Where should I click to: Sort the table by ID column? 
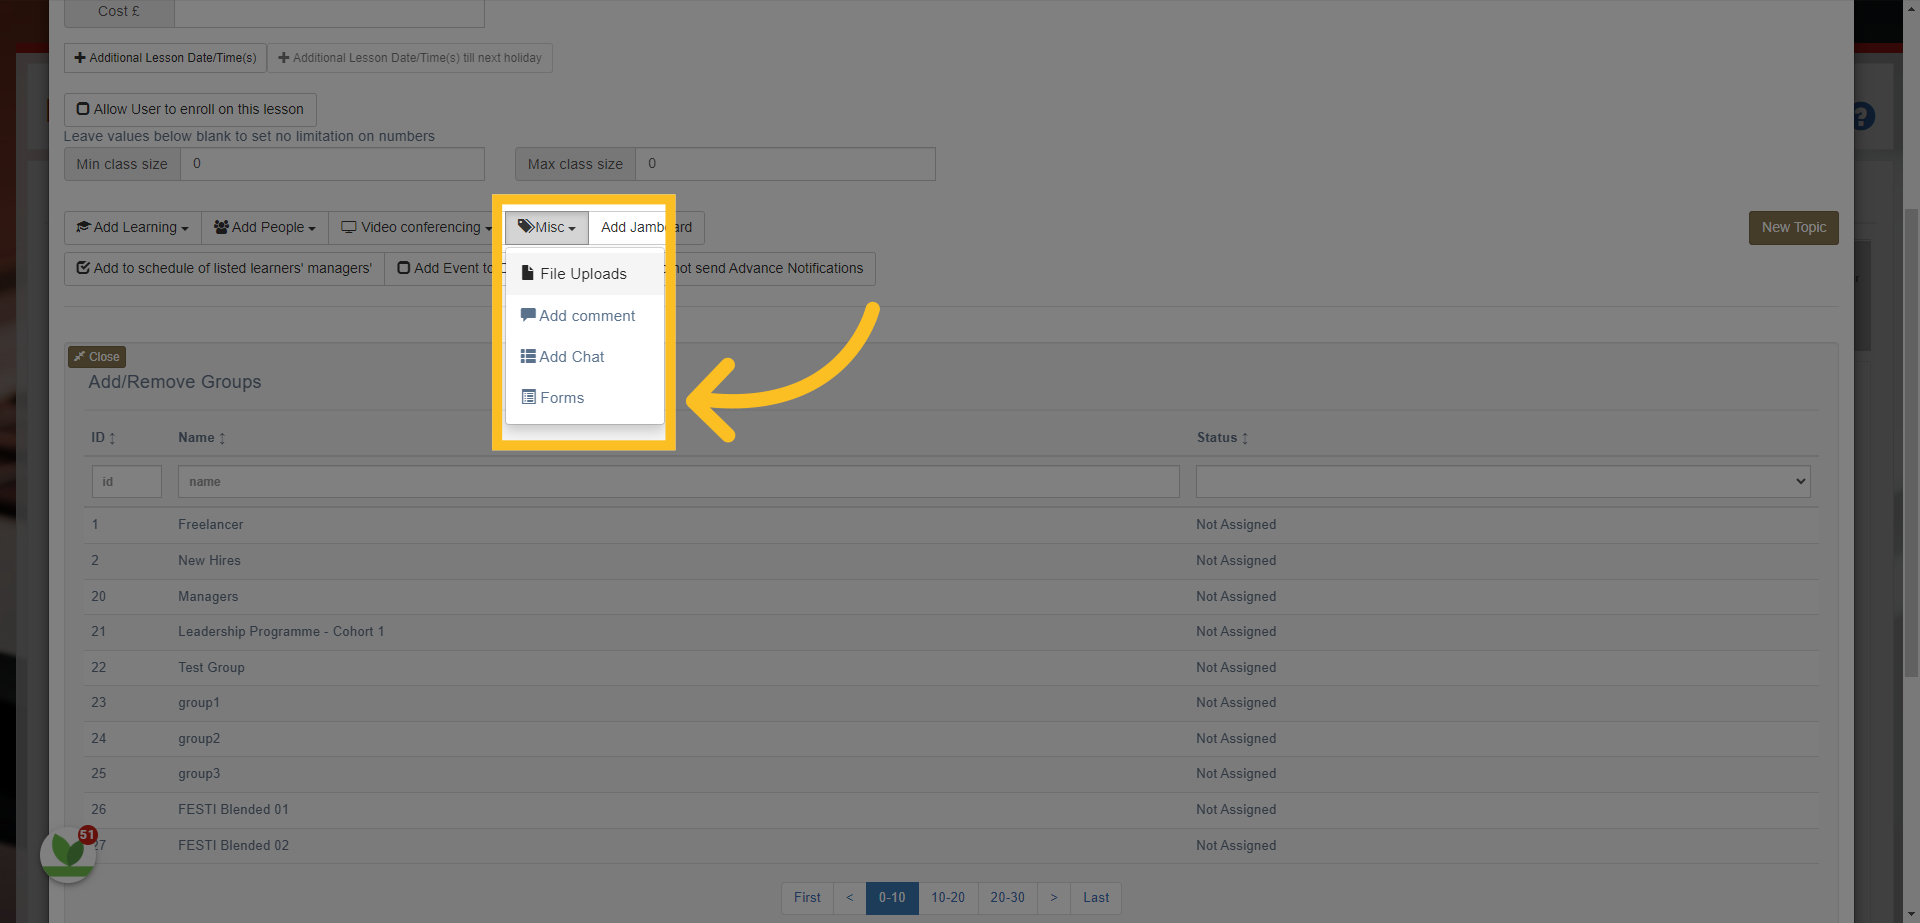(103, 438)
